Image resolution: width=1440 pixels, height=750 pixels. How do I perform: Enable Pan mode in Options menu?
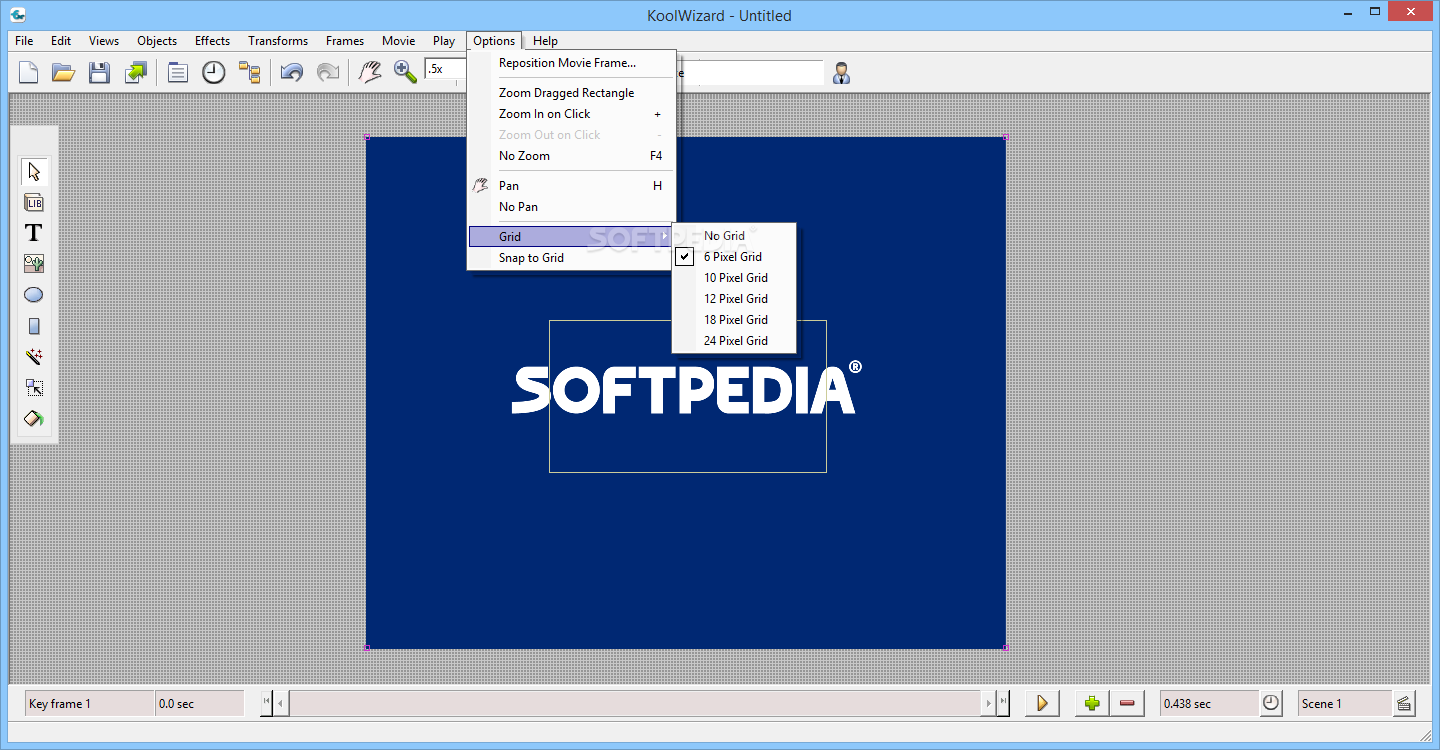572,186
